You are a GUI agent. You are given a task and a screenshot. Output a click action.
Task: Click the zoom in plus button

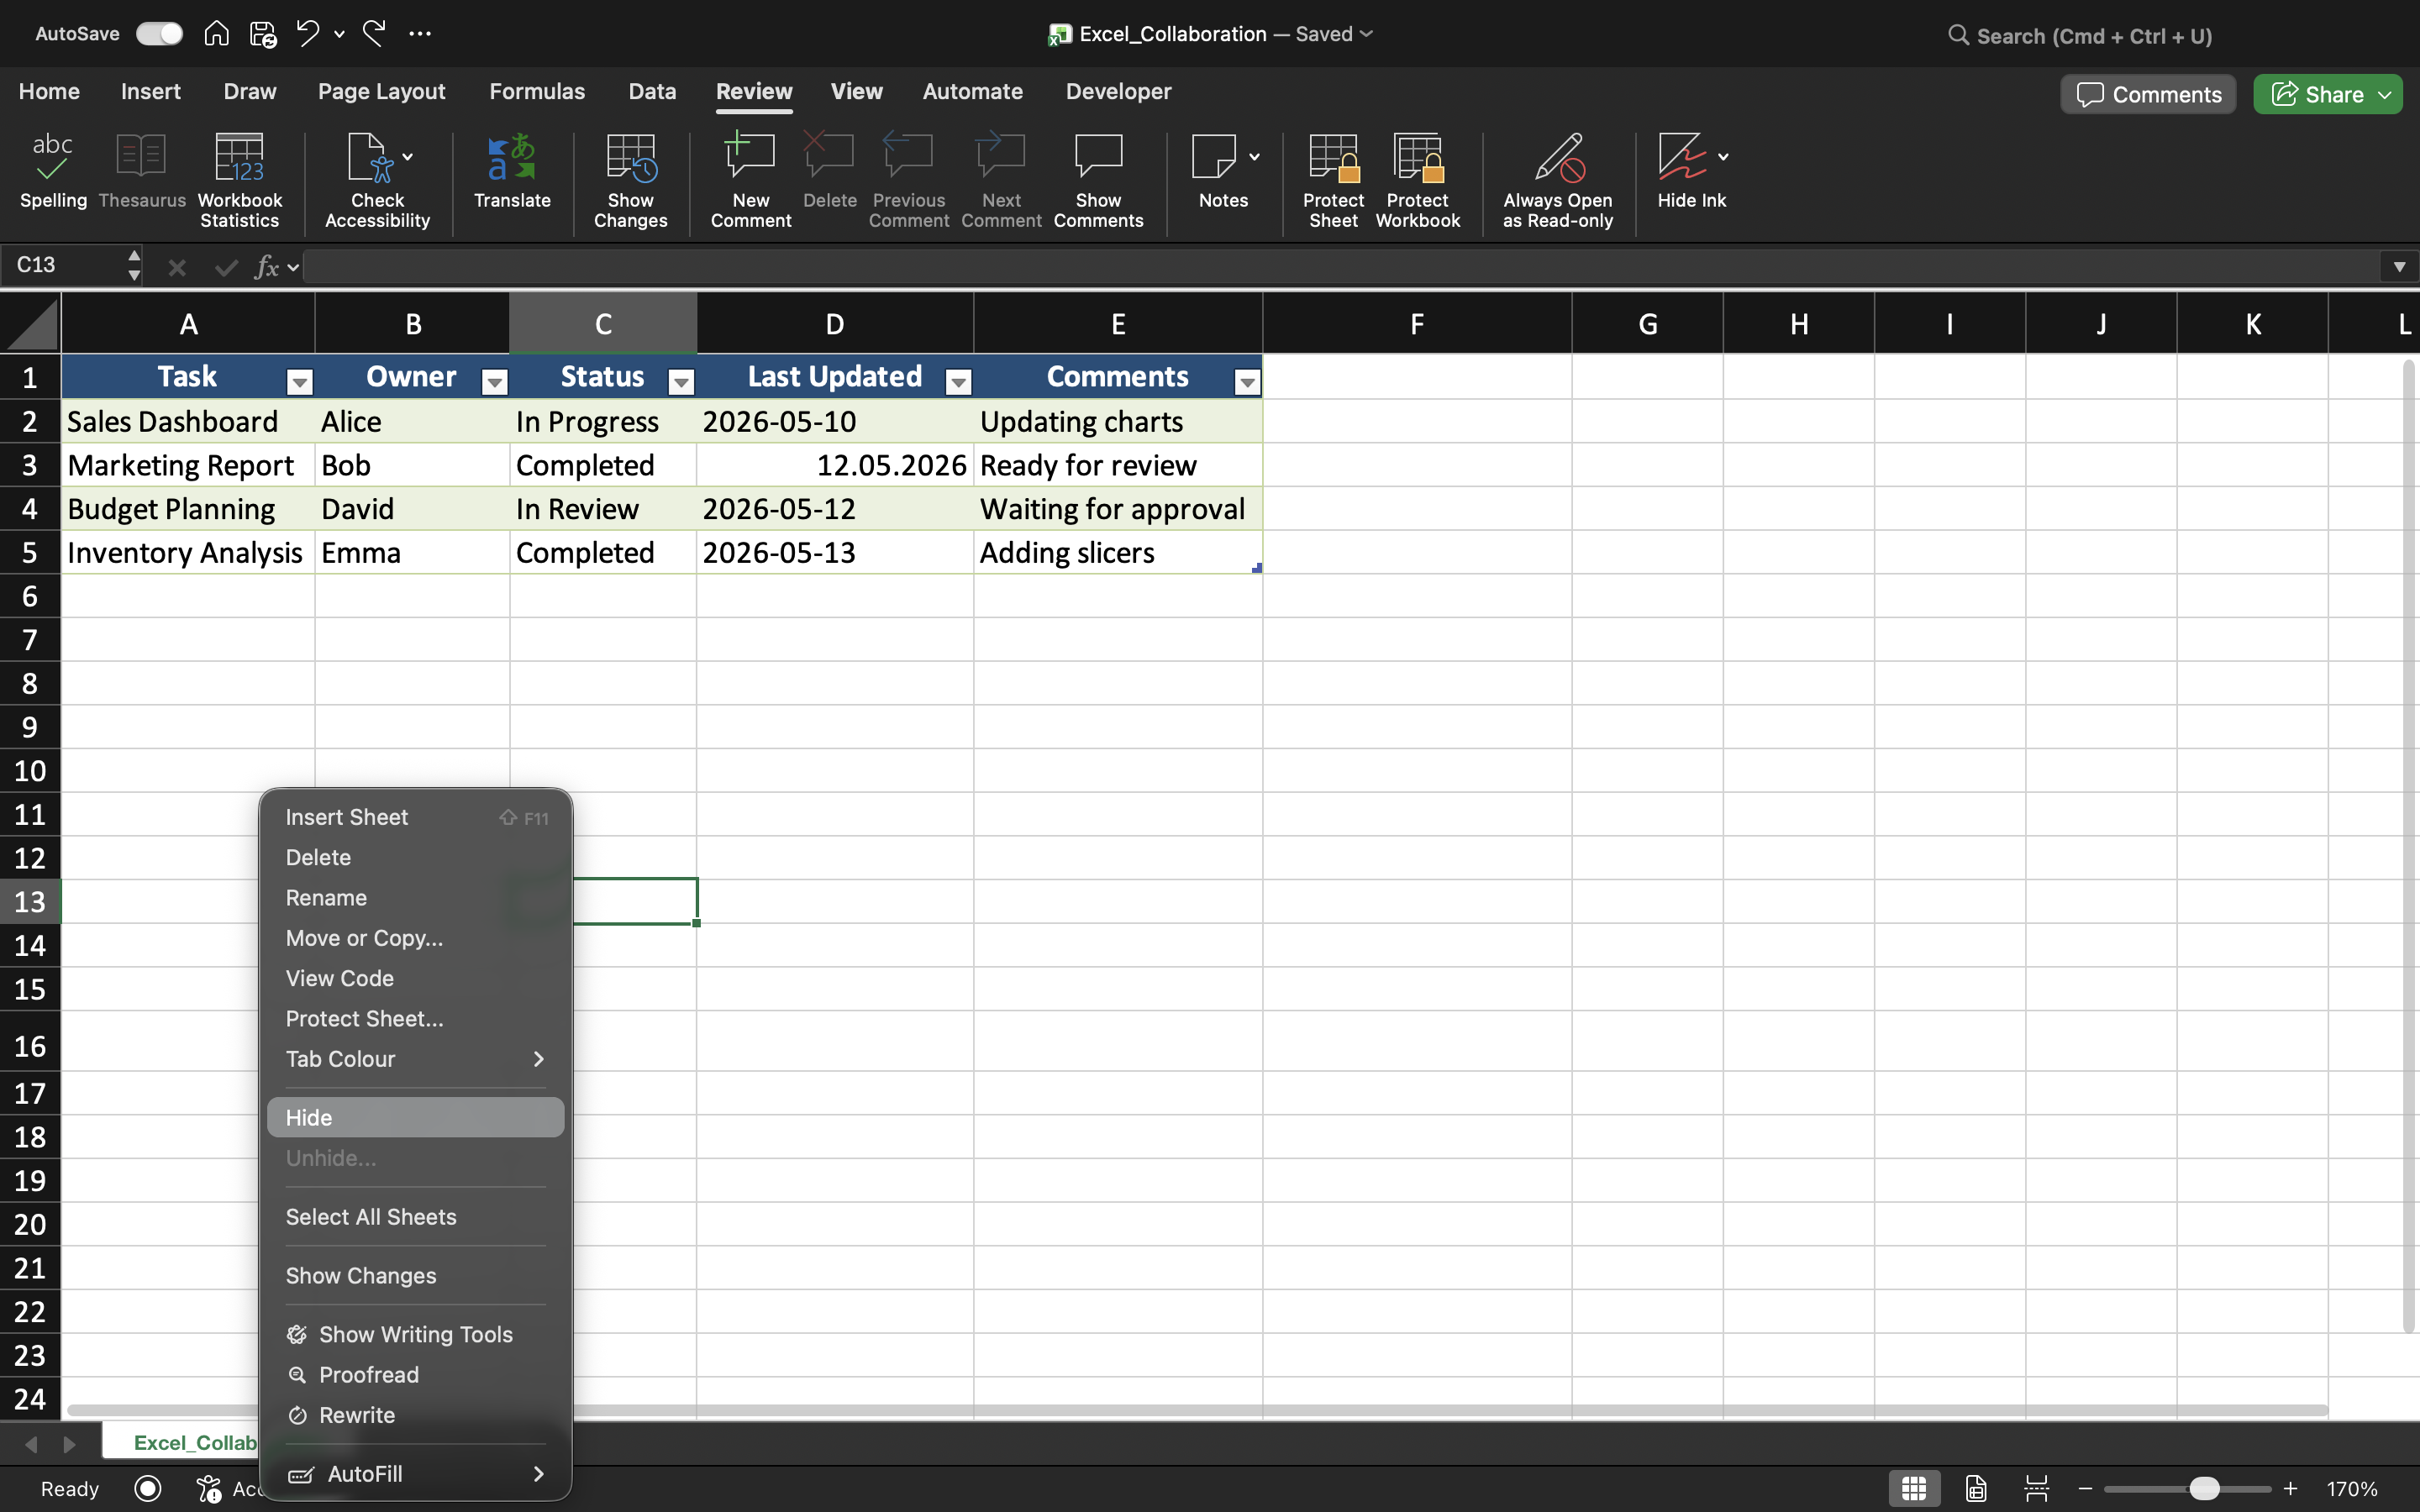[2290, 1489]
